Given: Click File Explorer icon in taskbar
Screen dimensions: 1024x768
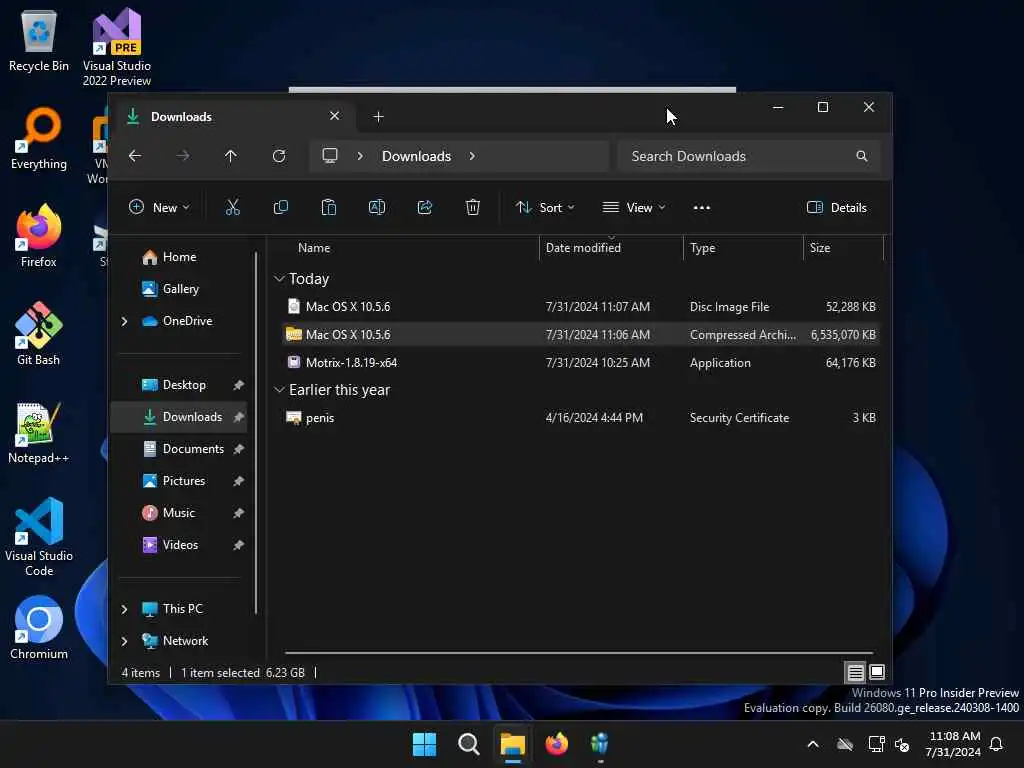Looking at the screenshot, I should click(513, 744).
